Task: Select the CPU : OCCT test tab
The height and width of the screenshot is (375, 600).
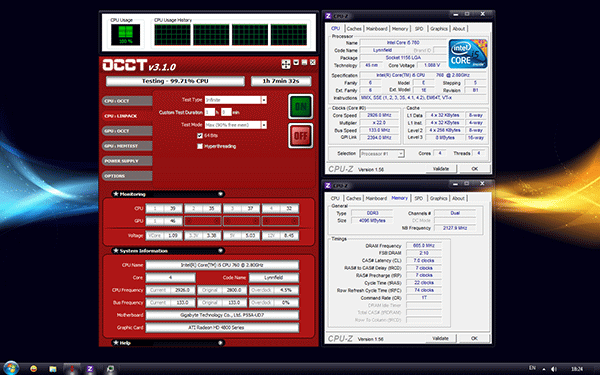Action: pyautogui.click(x=127, y=101)
